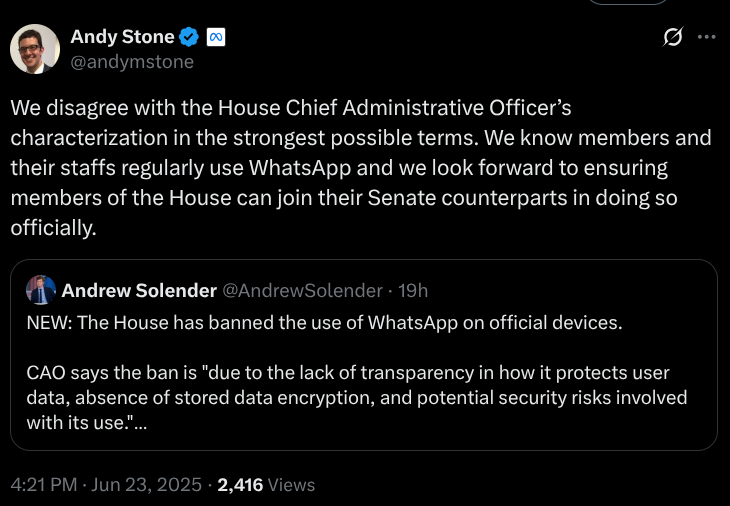
Task: Open Andy Stone's display name link
Action: pyautogui.click(x=121, y=37)
